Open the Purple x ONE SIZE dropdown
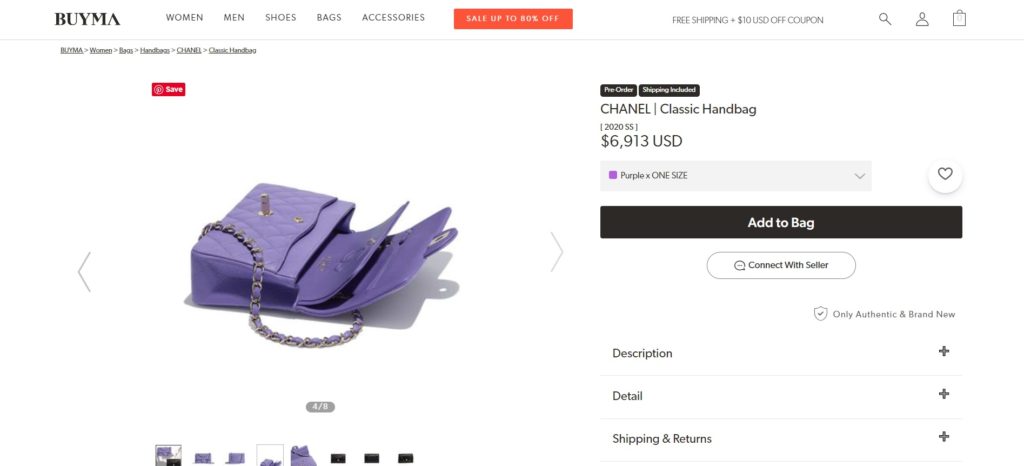Image resolution: width=1024 pixels, height=466 pixels. click(x=735, y=176)
